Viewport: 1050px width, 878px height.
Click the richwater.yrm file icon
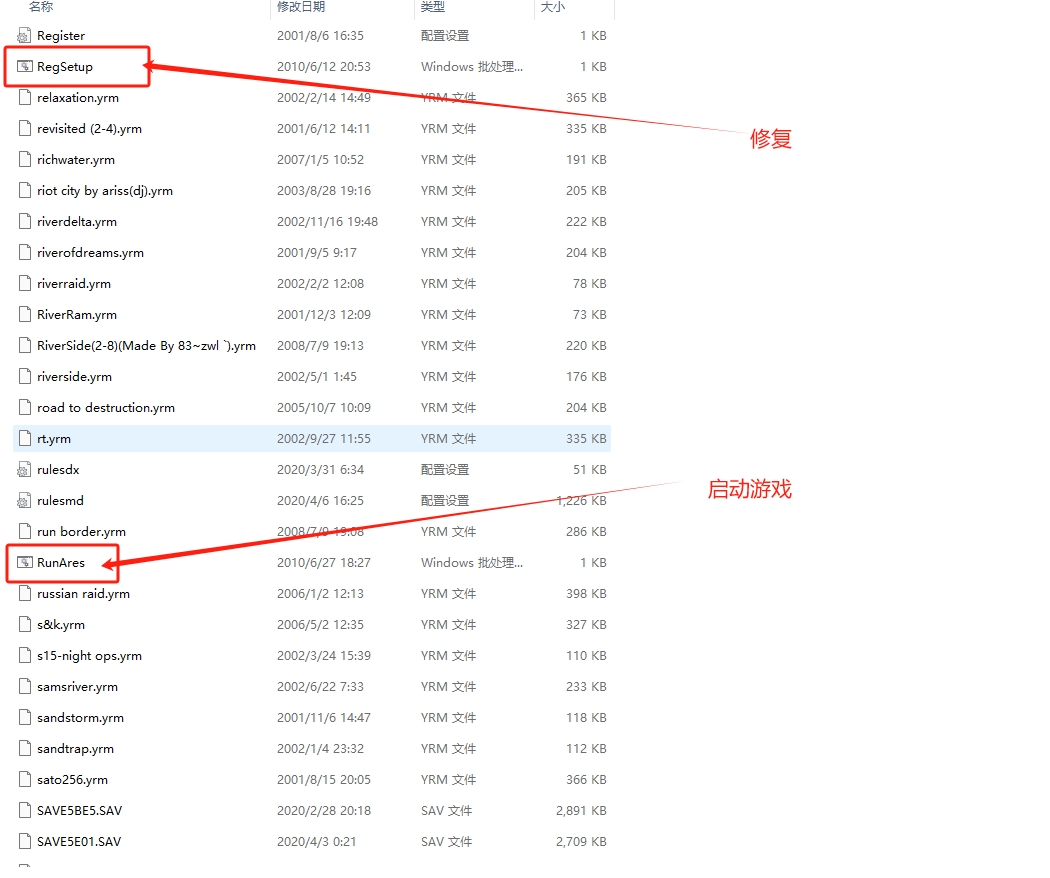pyautogui.click(x=25, y=159)
